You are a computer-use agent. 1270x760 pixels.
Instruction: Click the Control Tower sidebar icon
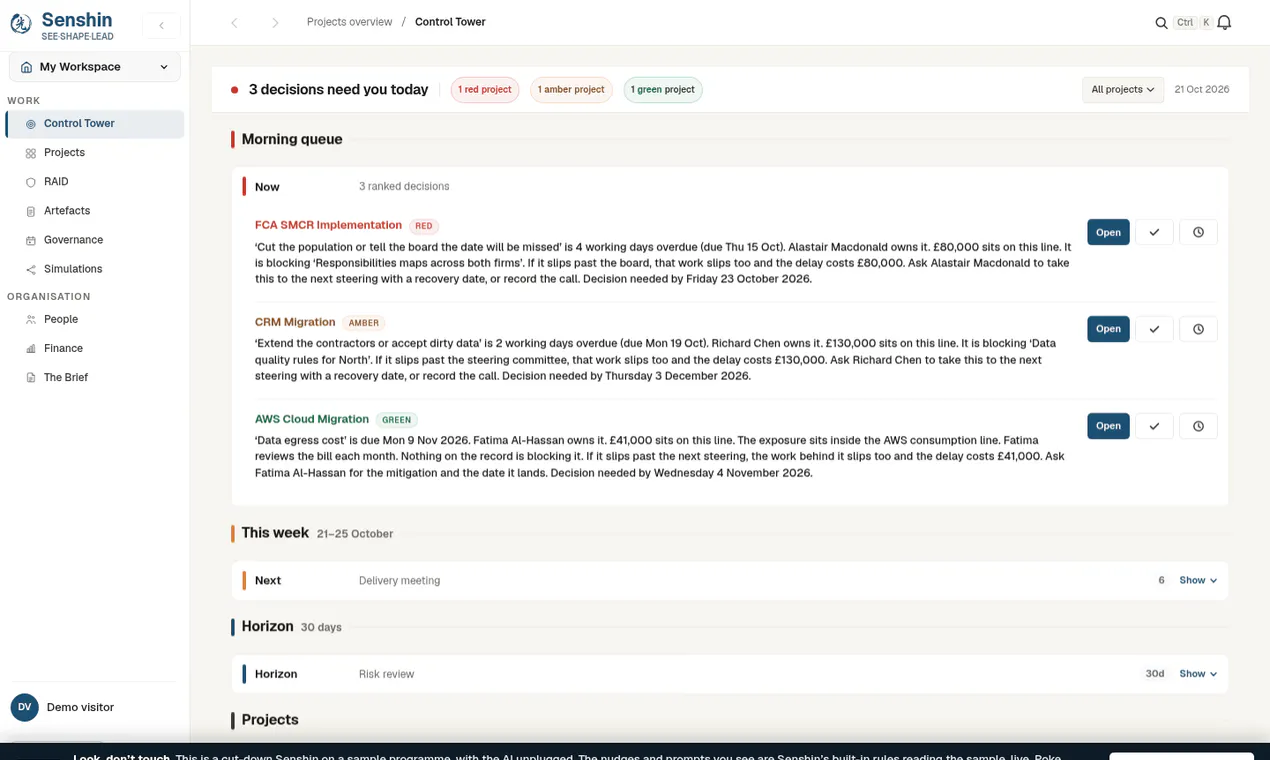pyautogui.click(x=31, y=124)
